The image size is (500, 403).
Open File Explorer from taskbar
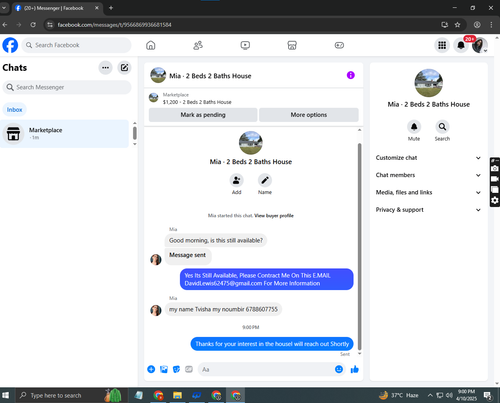click(x=177, y=395)
